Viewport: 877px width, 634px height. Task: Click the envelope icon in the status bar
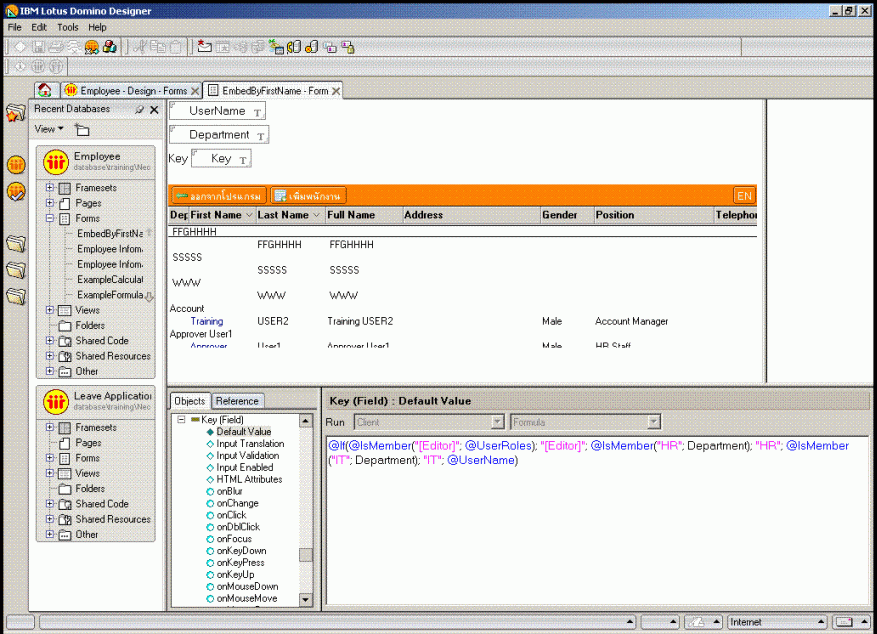[x=844, y=622]
